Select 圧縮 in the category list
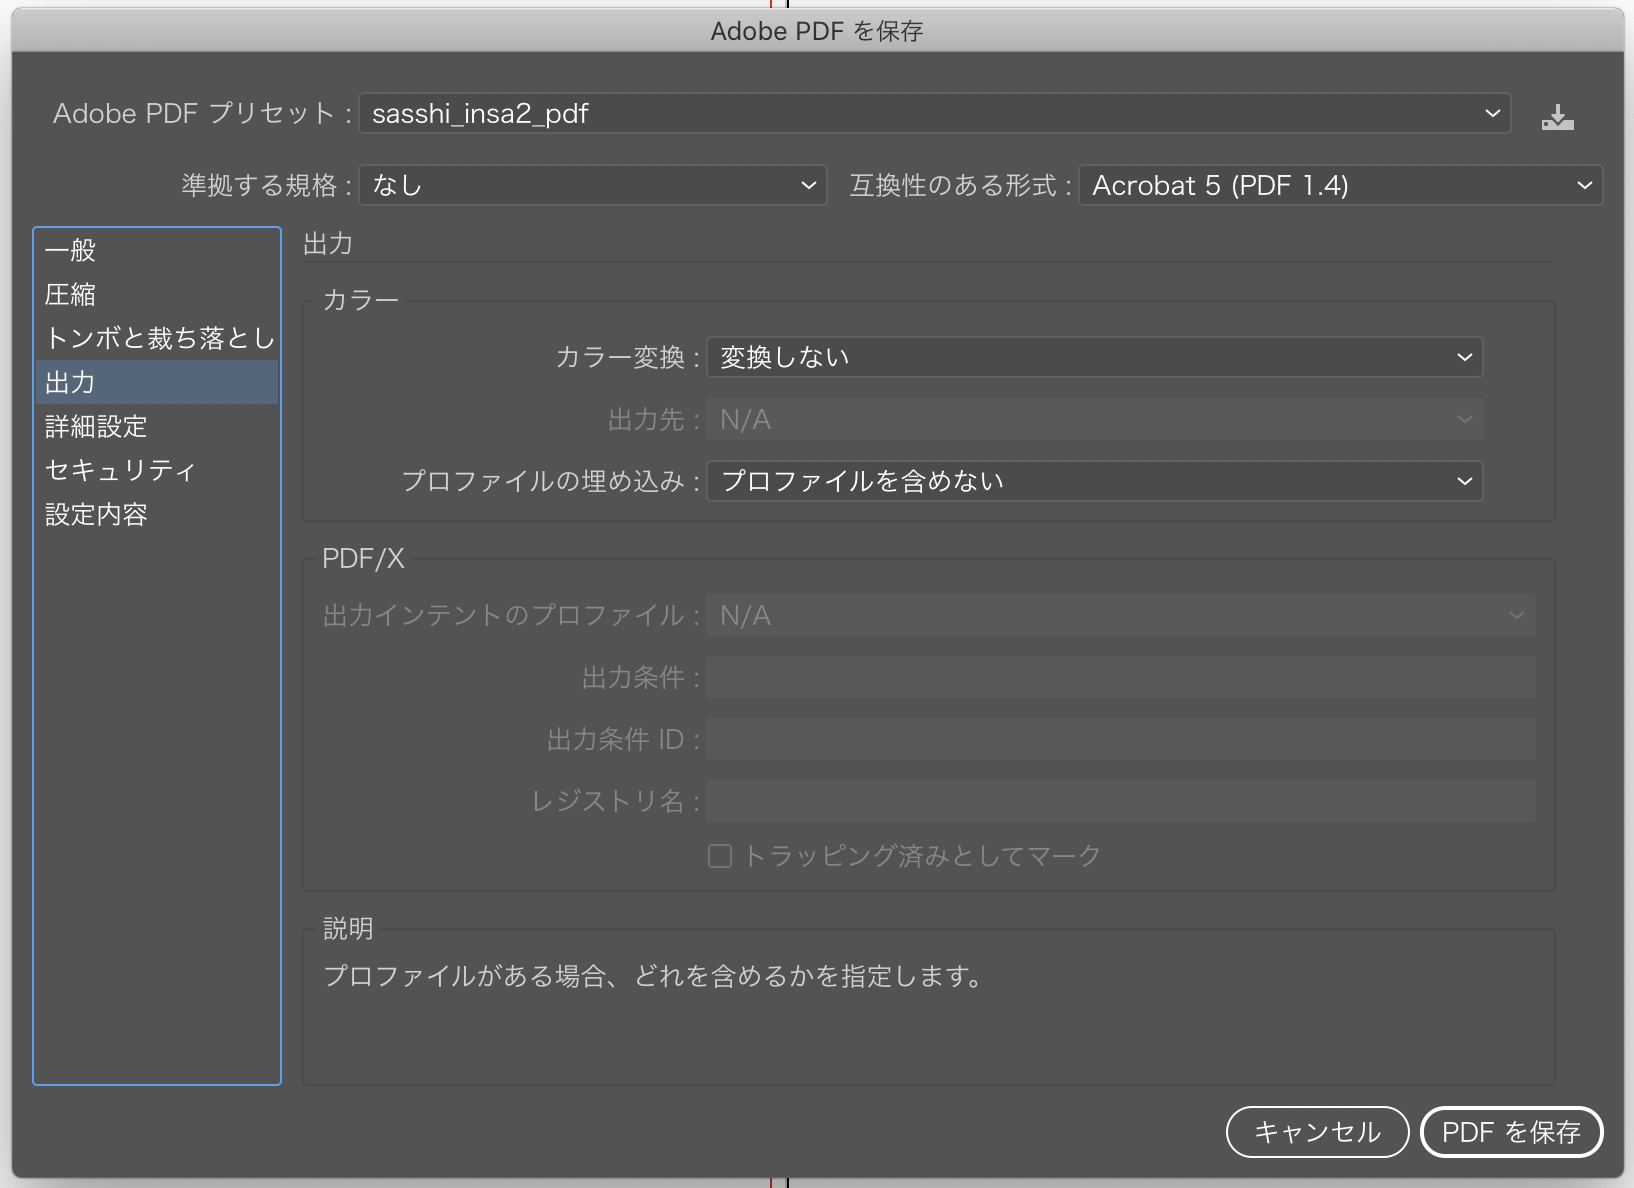1634x1188 pixels. [157, 294]
